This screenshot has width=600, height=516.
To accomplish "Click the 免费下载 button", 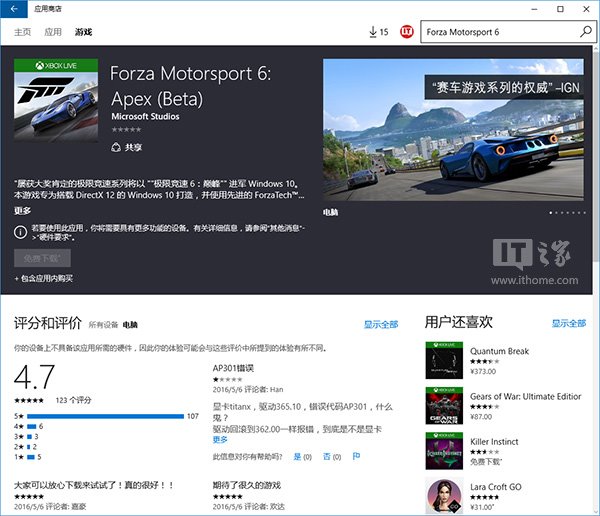I will click(x=42, y=258).
